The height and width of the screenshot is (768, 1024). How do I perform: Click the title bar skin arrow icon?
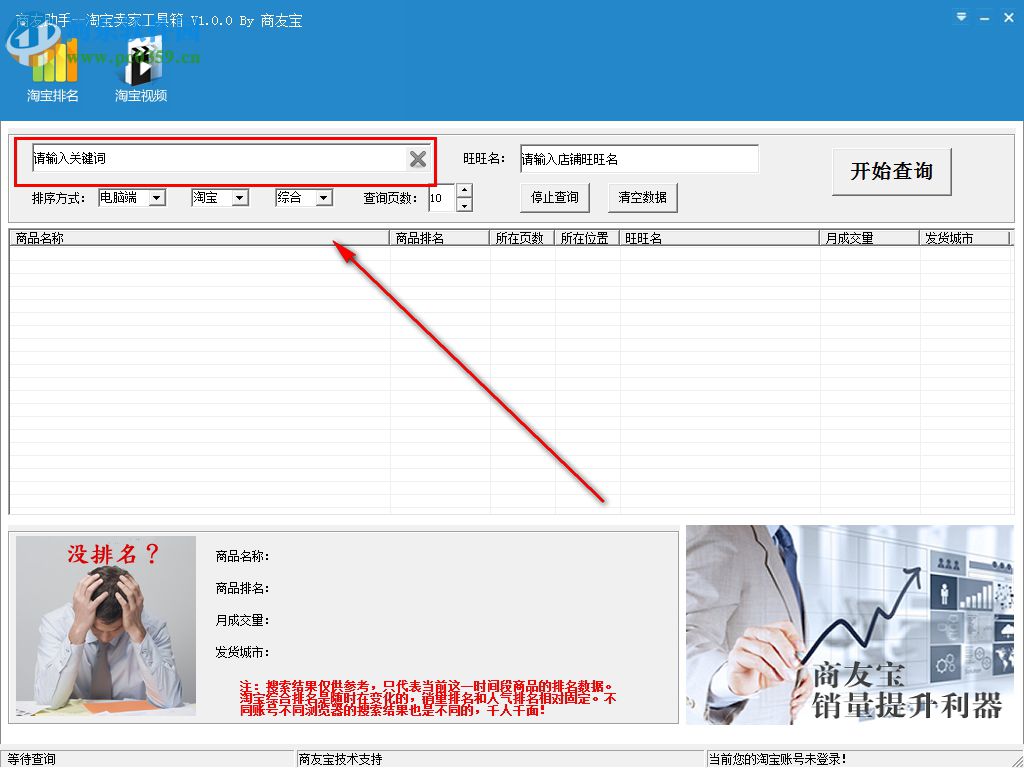[959, 17]
